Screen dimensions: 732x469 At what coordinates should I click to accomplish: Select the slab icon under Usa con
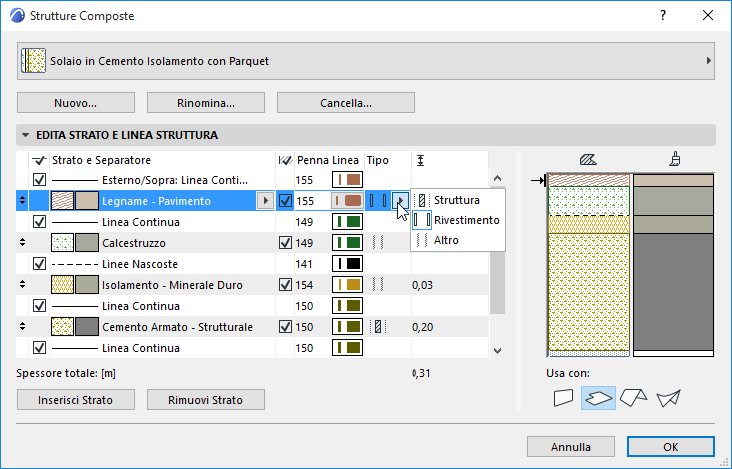pos(598,398)
